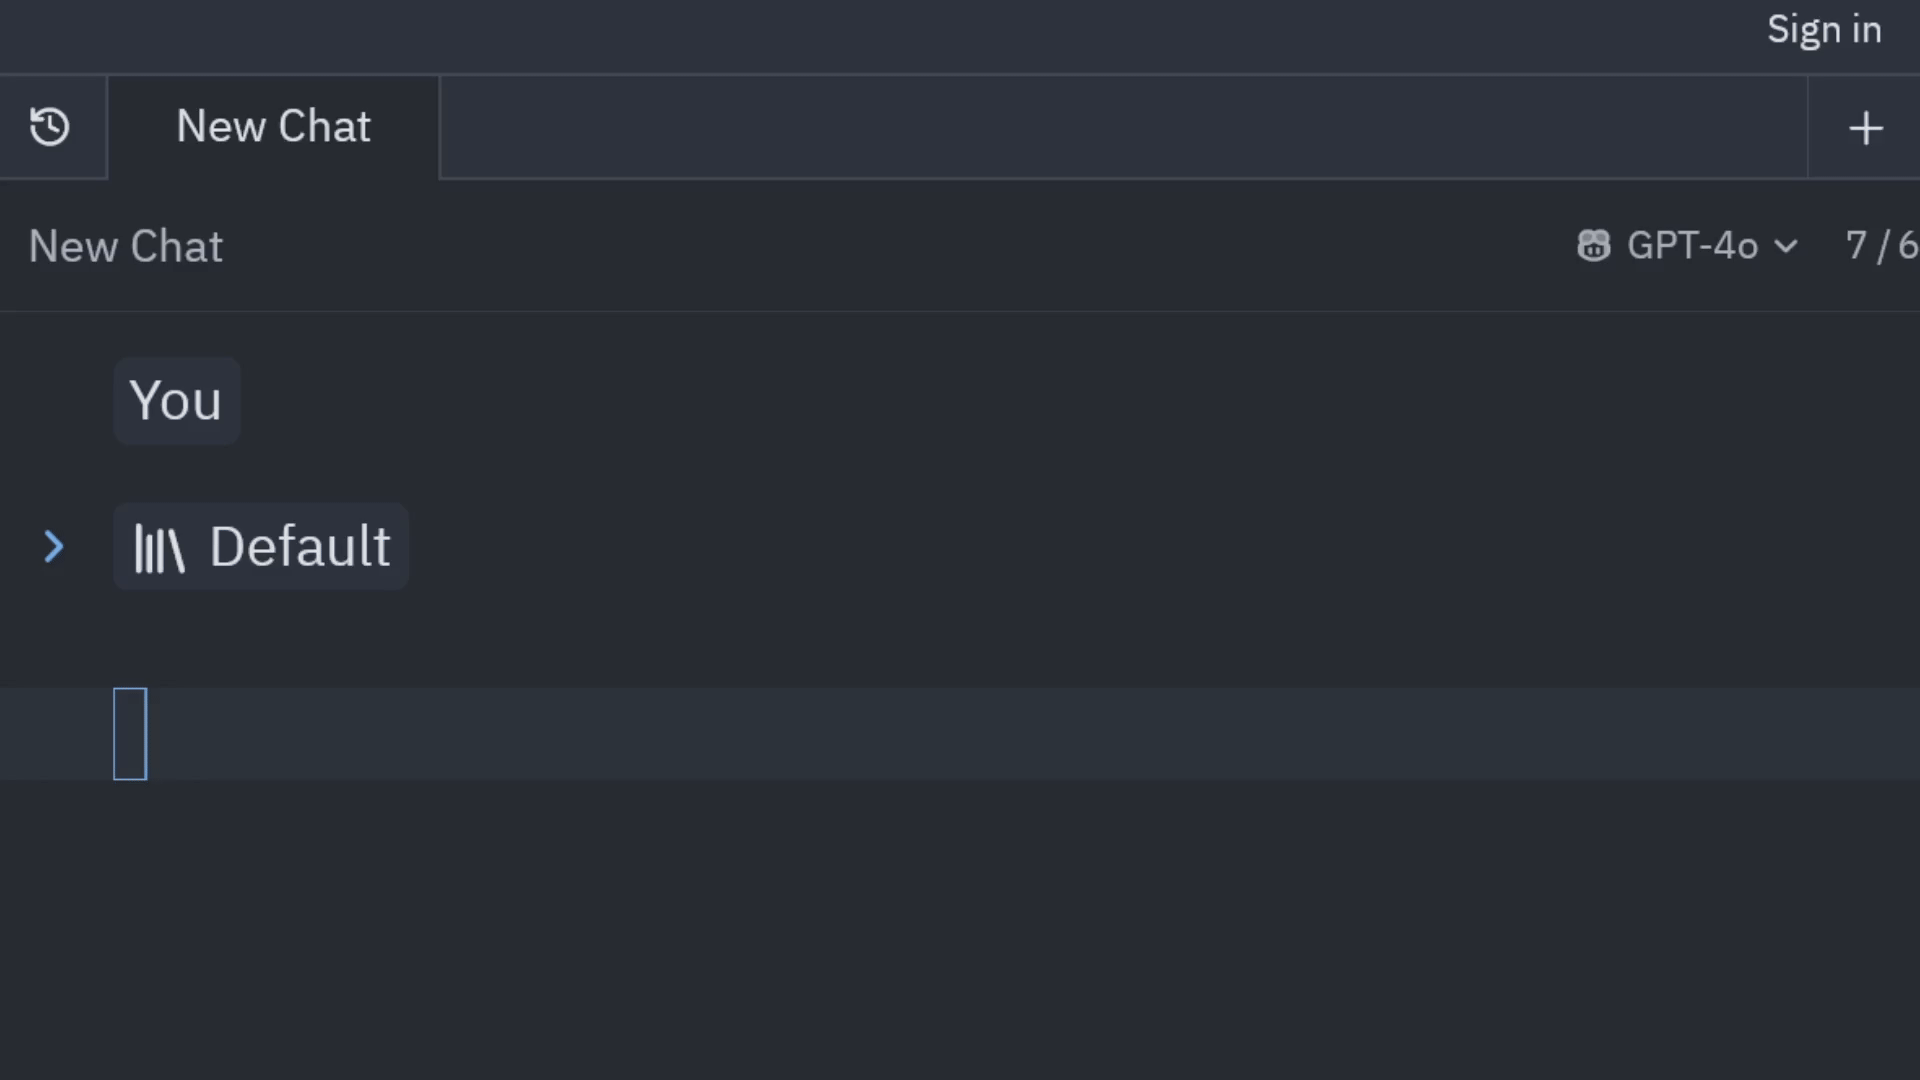Open the GPT-4o model dropdown
Image resolution: width=1920 pixels, height=1080 pixels.
coord(1691,246)
